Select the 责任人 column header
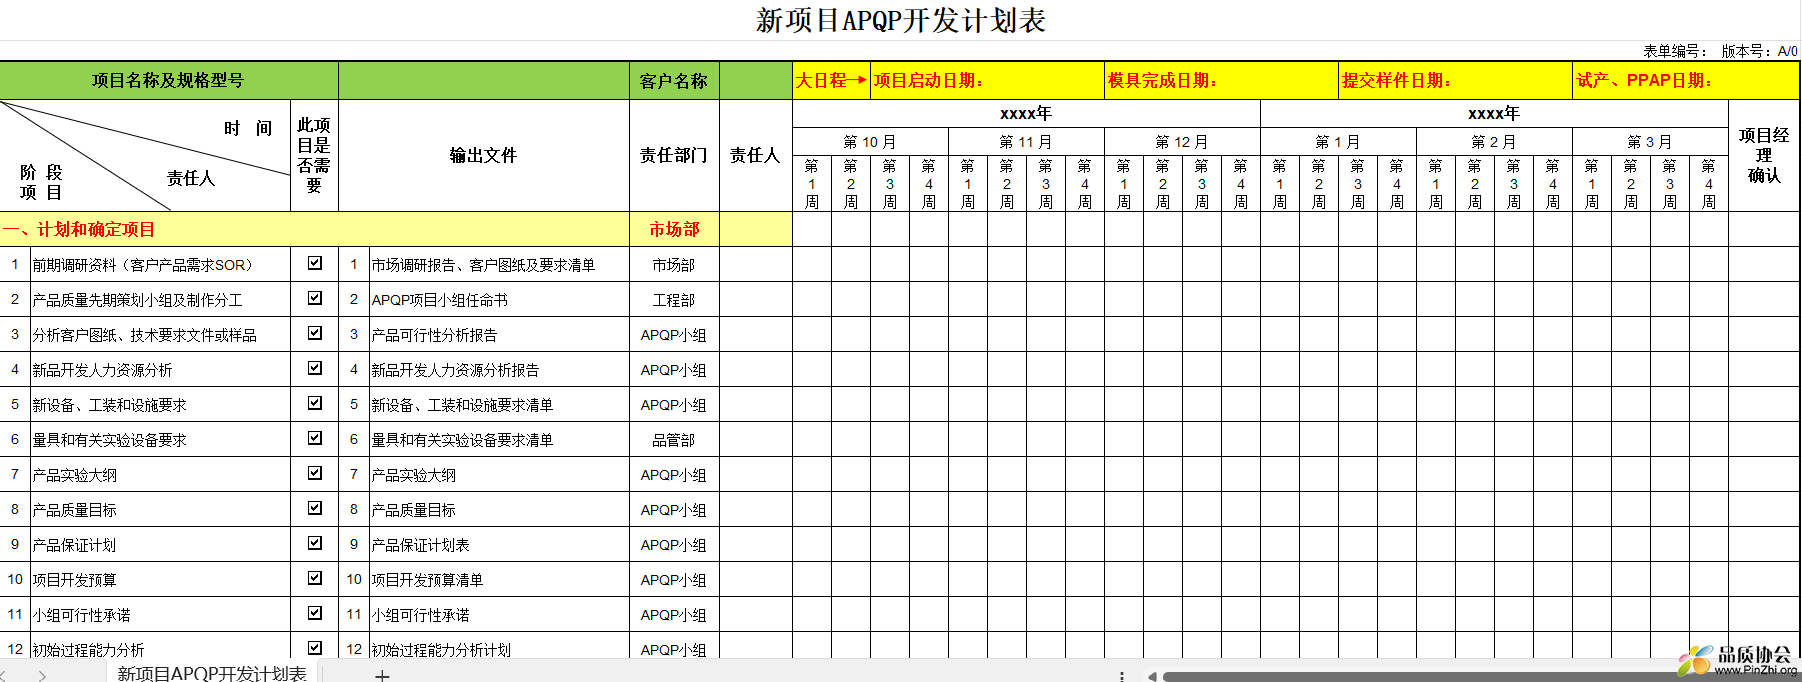 755,155
